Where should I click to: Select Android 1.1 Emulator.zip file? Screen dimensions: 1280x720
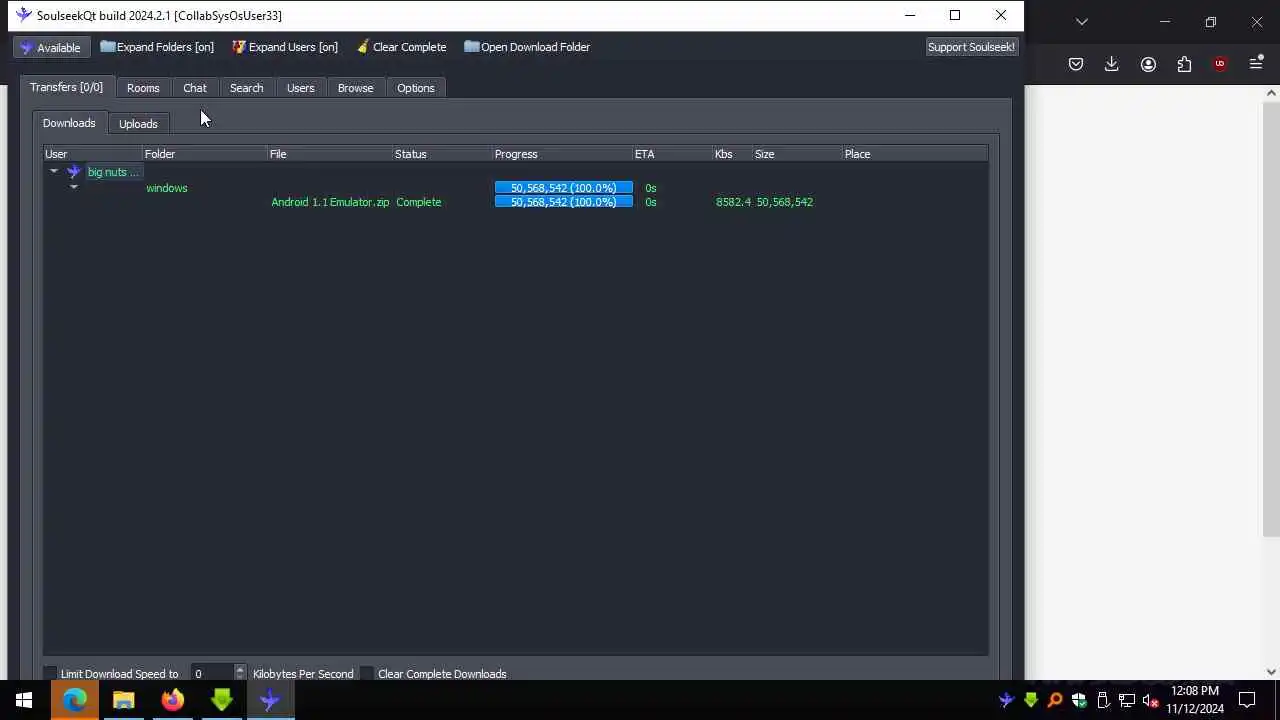pos(330,202)
